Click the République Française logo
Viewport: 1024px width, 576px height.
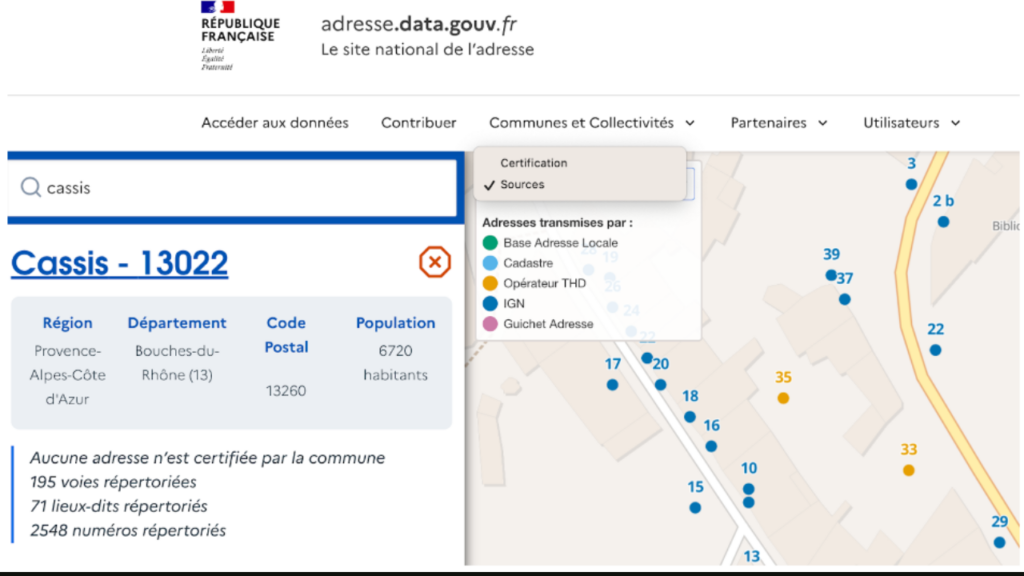[x=240, y=35]
